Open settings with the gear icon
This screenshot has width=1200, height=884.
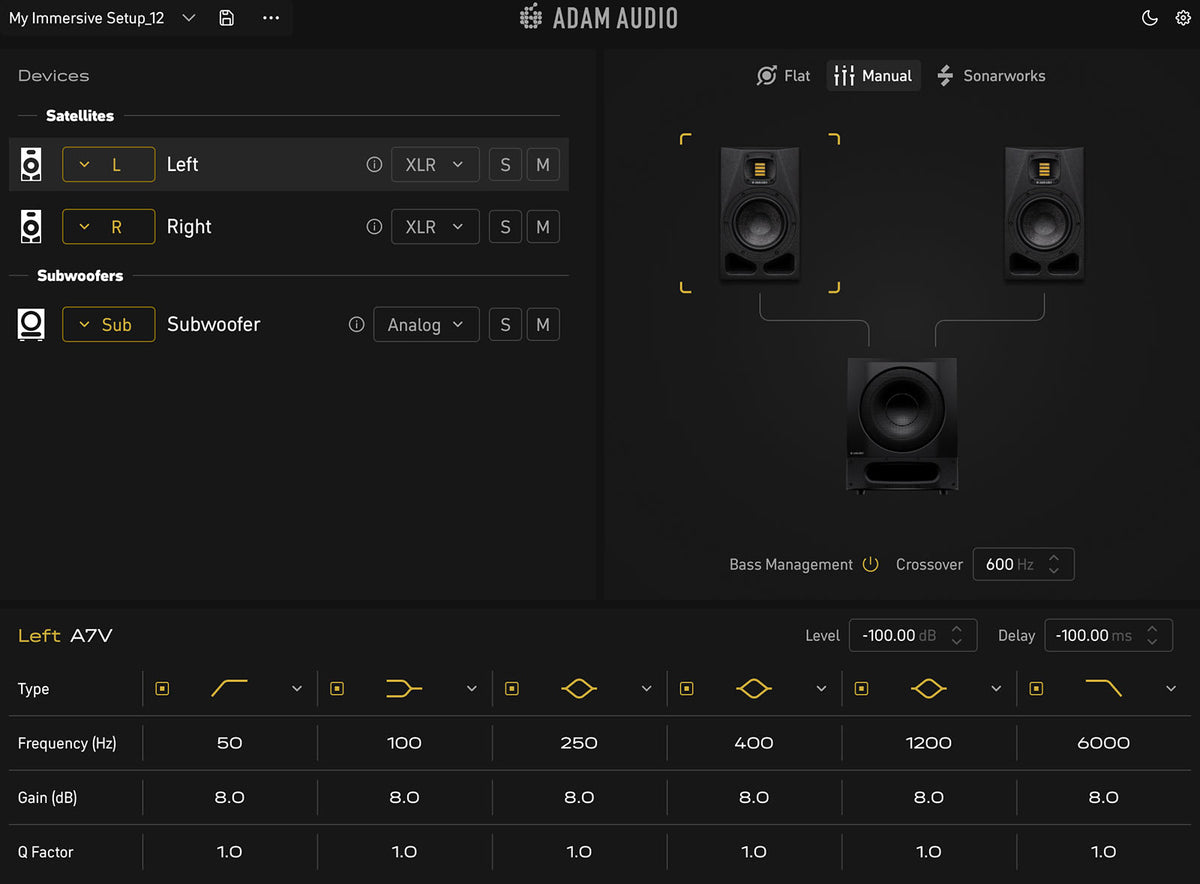(1183, 18)
